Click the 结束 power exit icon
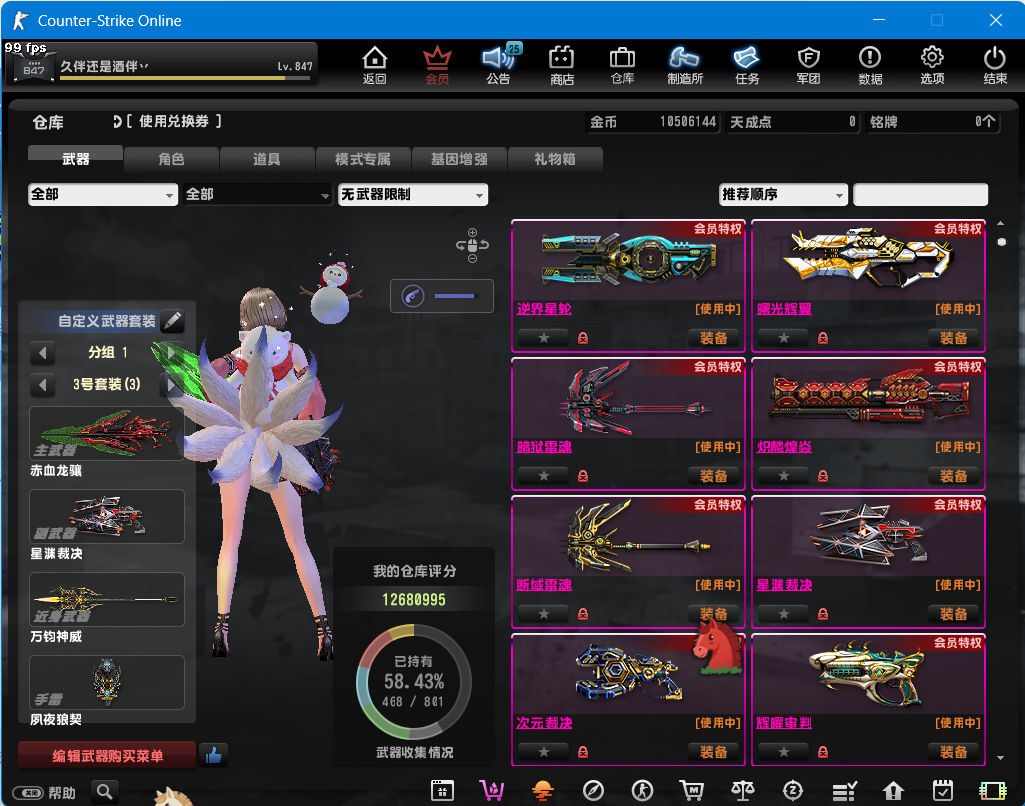This screenshot has width=1025, height=806. pyautogui.click(x=995, y=65)
